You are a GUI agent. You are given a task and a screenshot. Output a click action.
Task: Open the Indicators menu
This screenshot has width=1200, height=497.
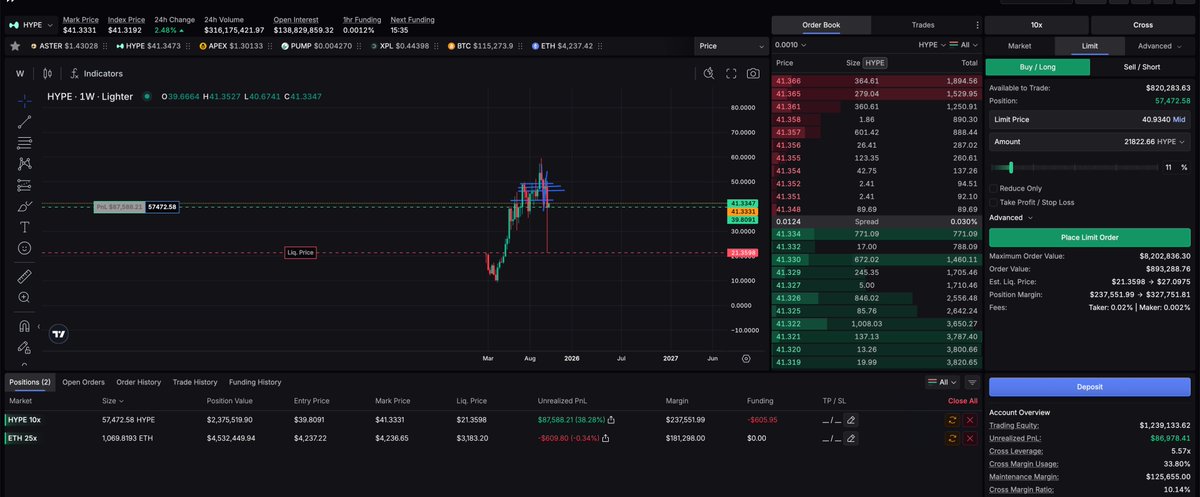pyautogui.click(x=97, y=73)
